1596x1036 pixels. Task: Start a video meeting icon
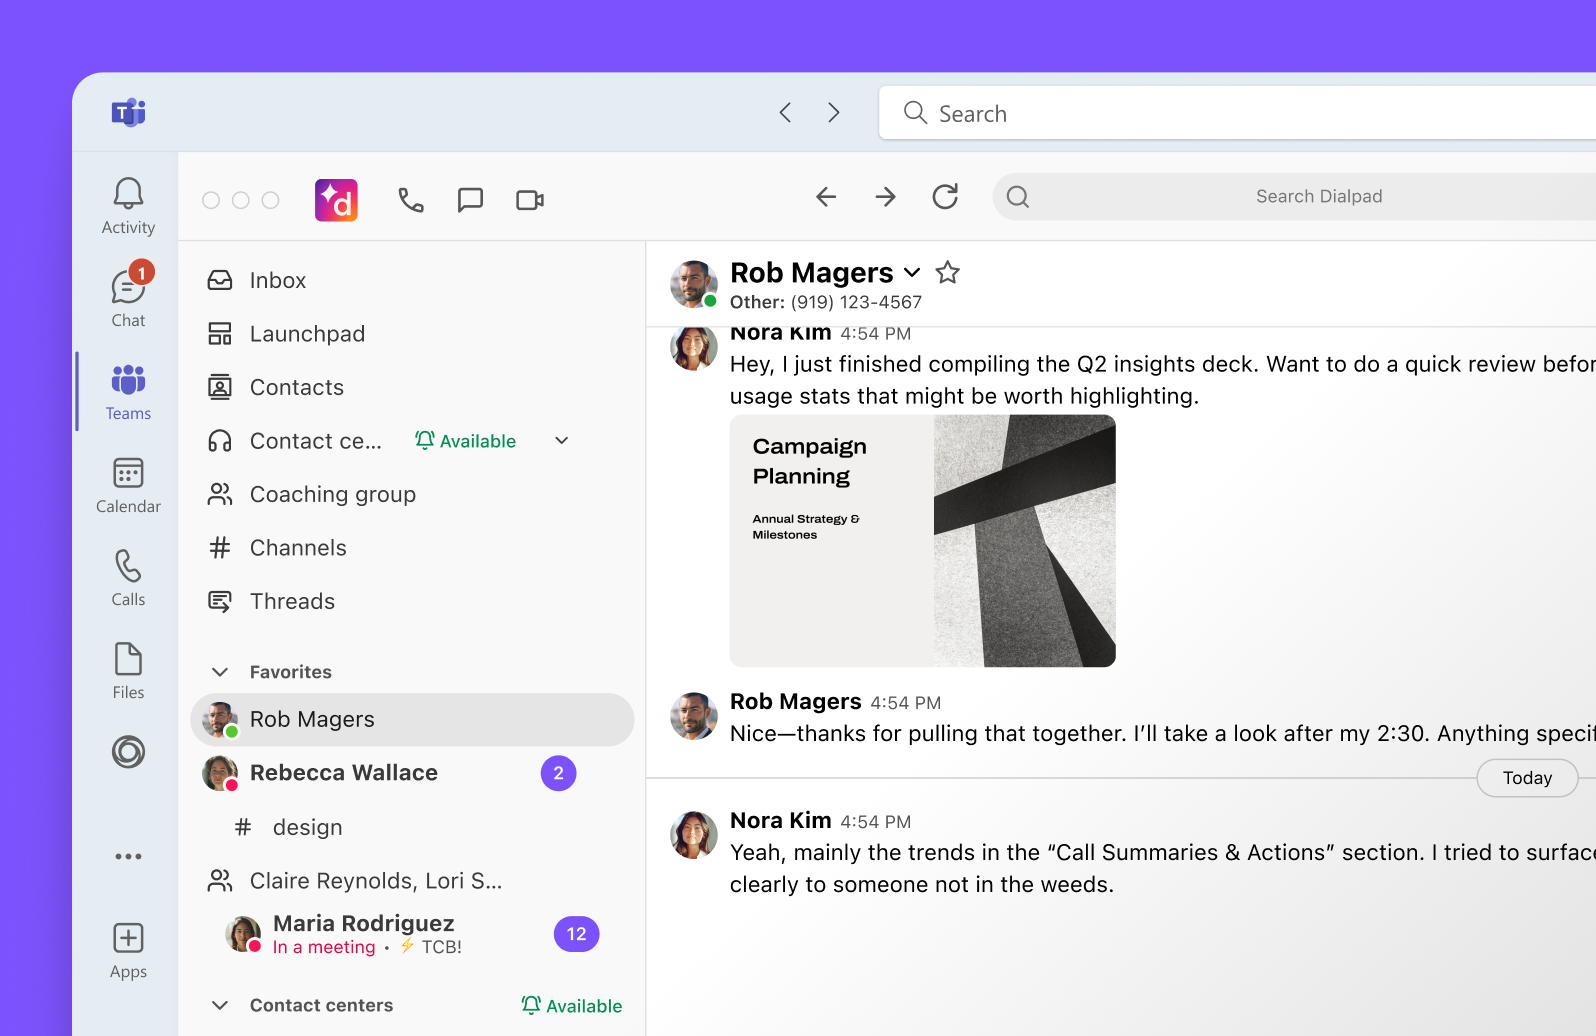(530, 200)
